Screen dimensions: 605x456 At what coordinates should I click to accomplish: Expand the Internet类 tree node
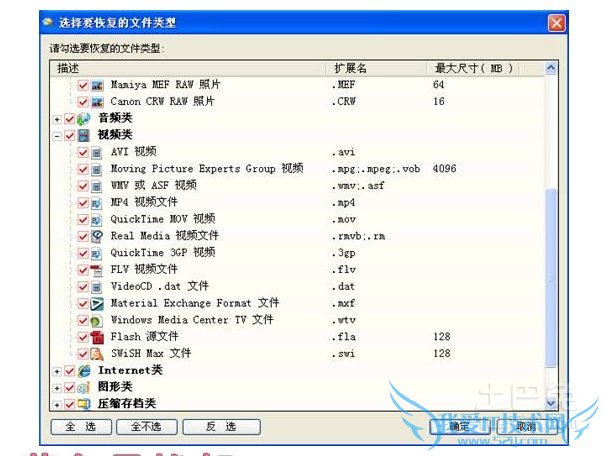click(57, 372)
